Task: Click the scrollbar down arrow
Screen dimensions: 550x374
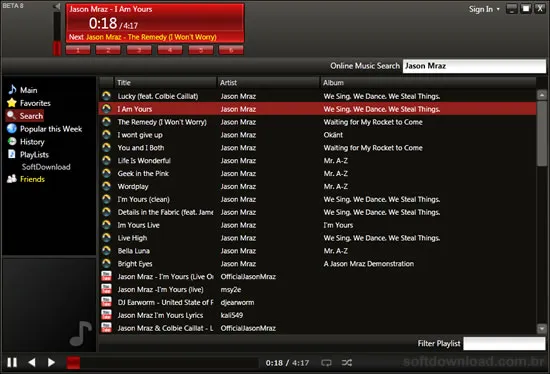Action: [542, 329]
